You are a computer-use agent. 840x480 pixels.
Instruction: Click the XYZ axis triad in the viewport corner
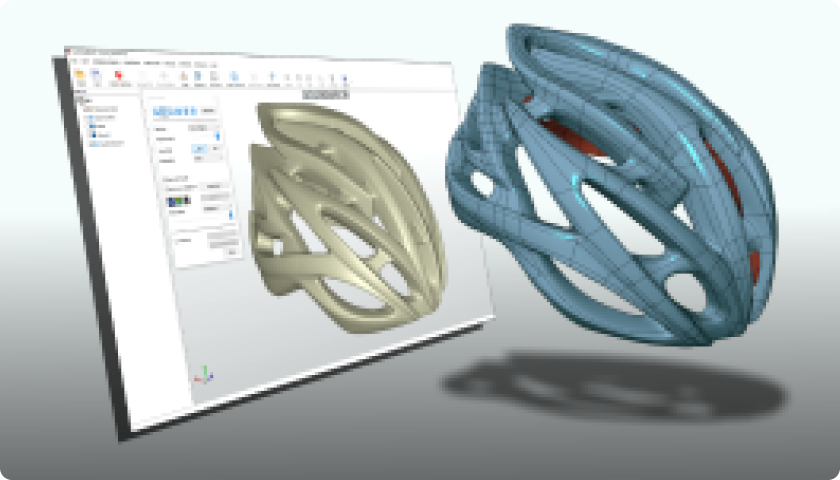[x=204, y=375]
